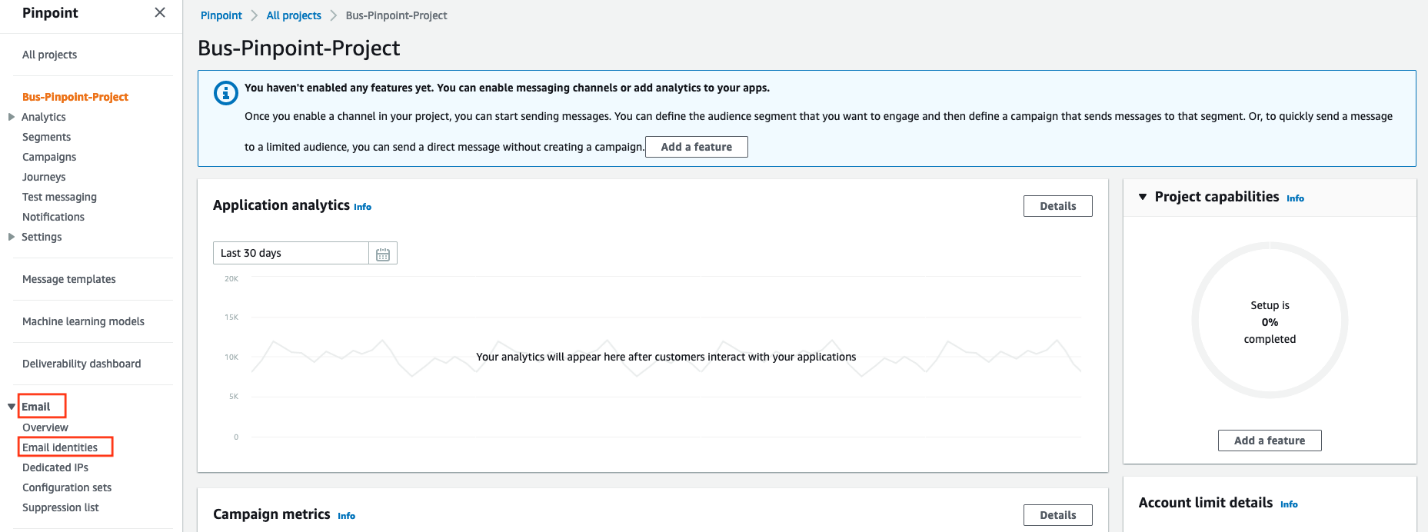The height and width of the screenshot is (532, 1428).
Task: Open the Last 30 days date range field
Action: [x=291, y=253]
